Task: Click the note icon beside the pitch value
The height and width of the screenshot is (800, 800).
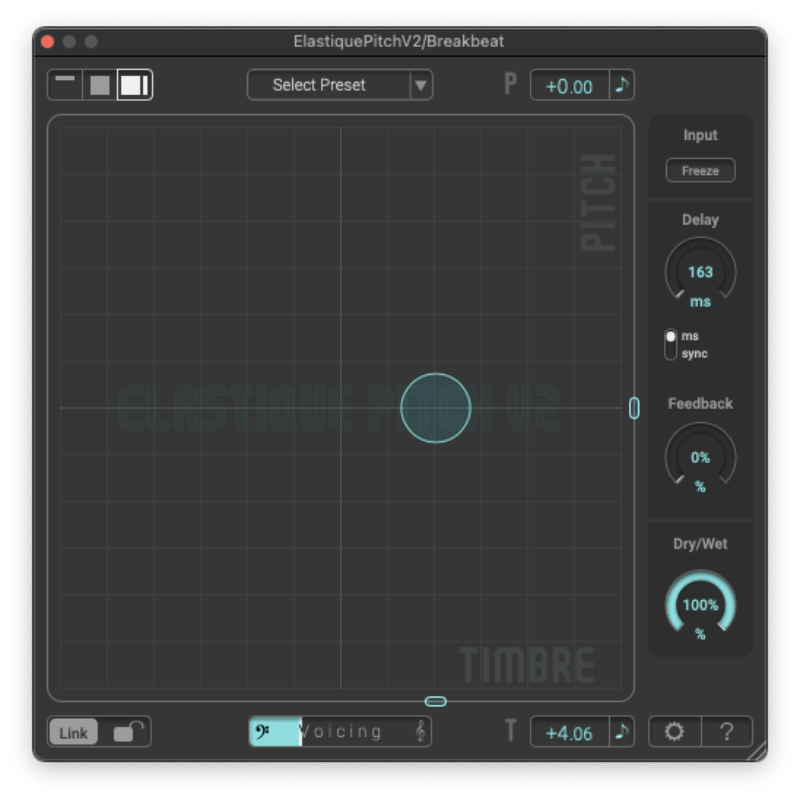Action: (622, 86)
